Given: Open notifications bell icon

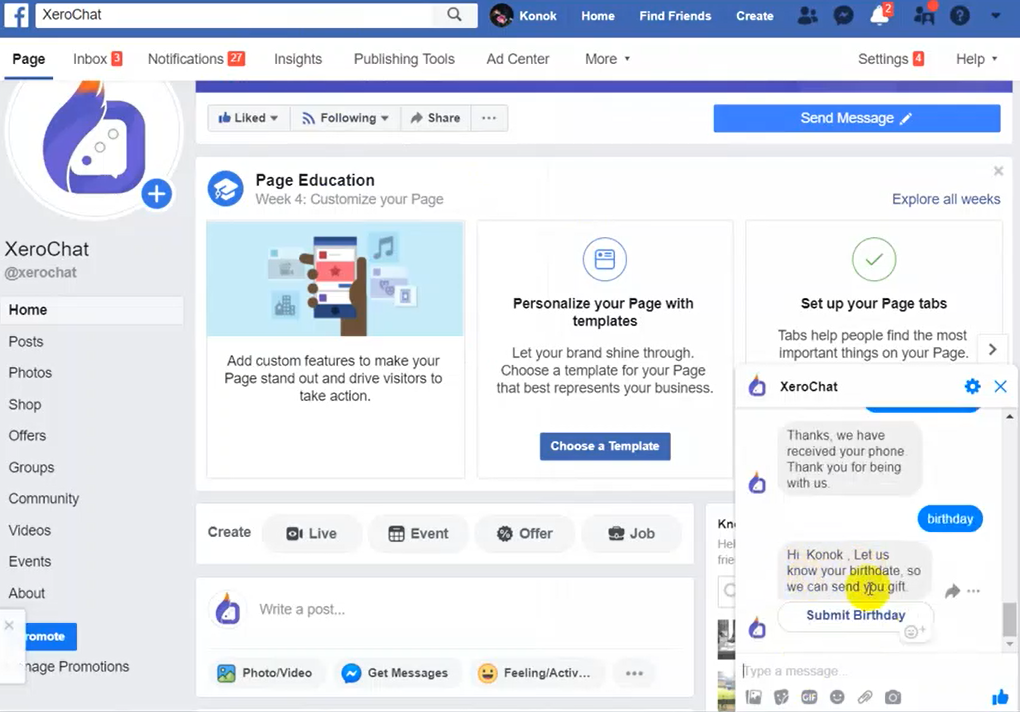Looking at the screenshot, I should pyautogui.click(x=879, y=15).
